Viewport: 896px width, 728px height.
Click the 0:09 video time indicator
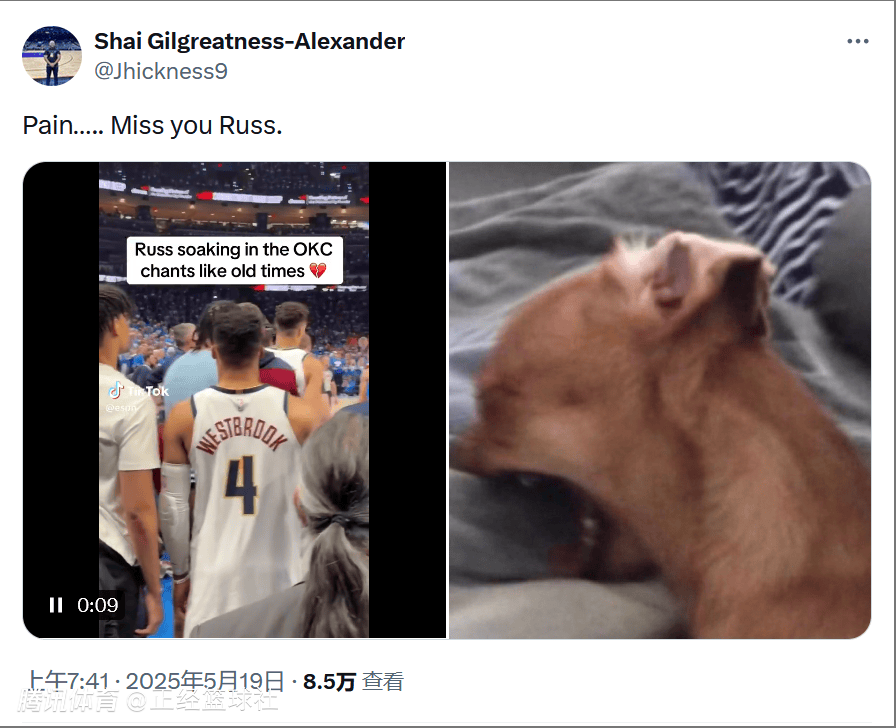98,605
